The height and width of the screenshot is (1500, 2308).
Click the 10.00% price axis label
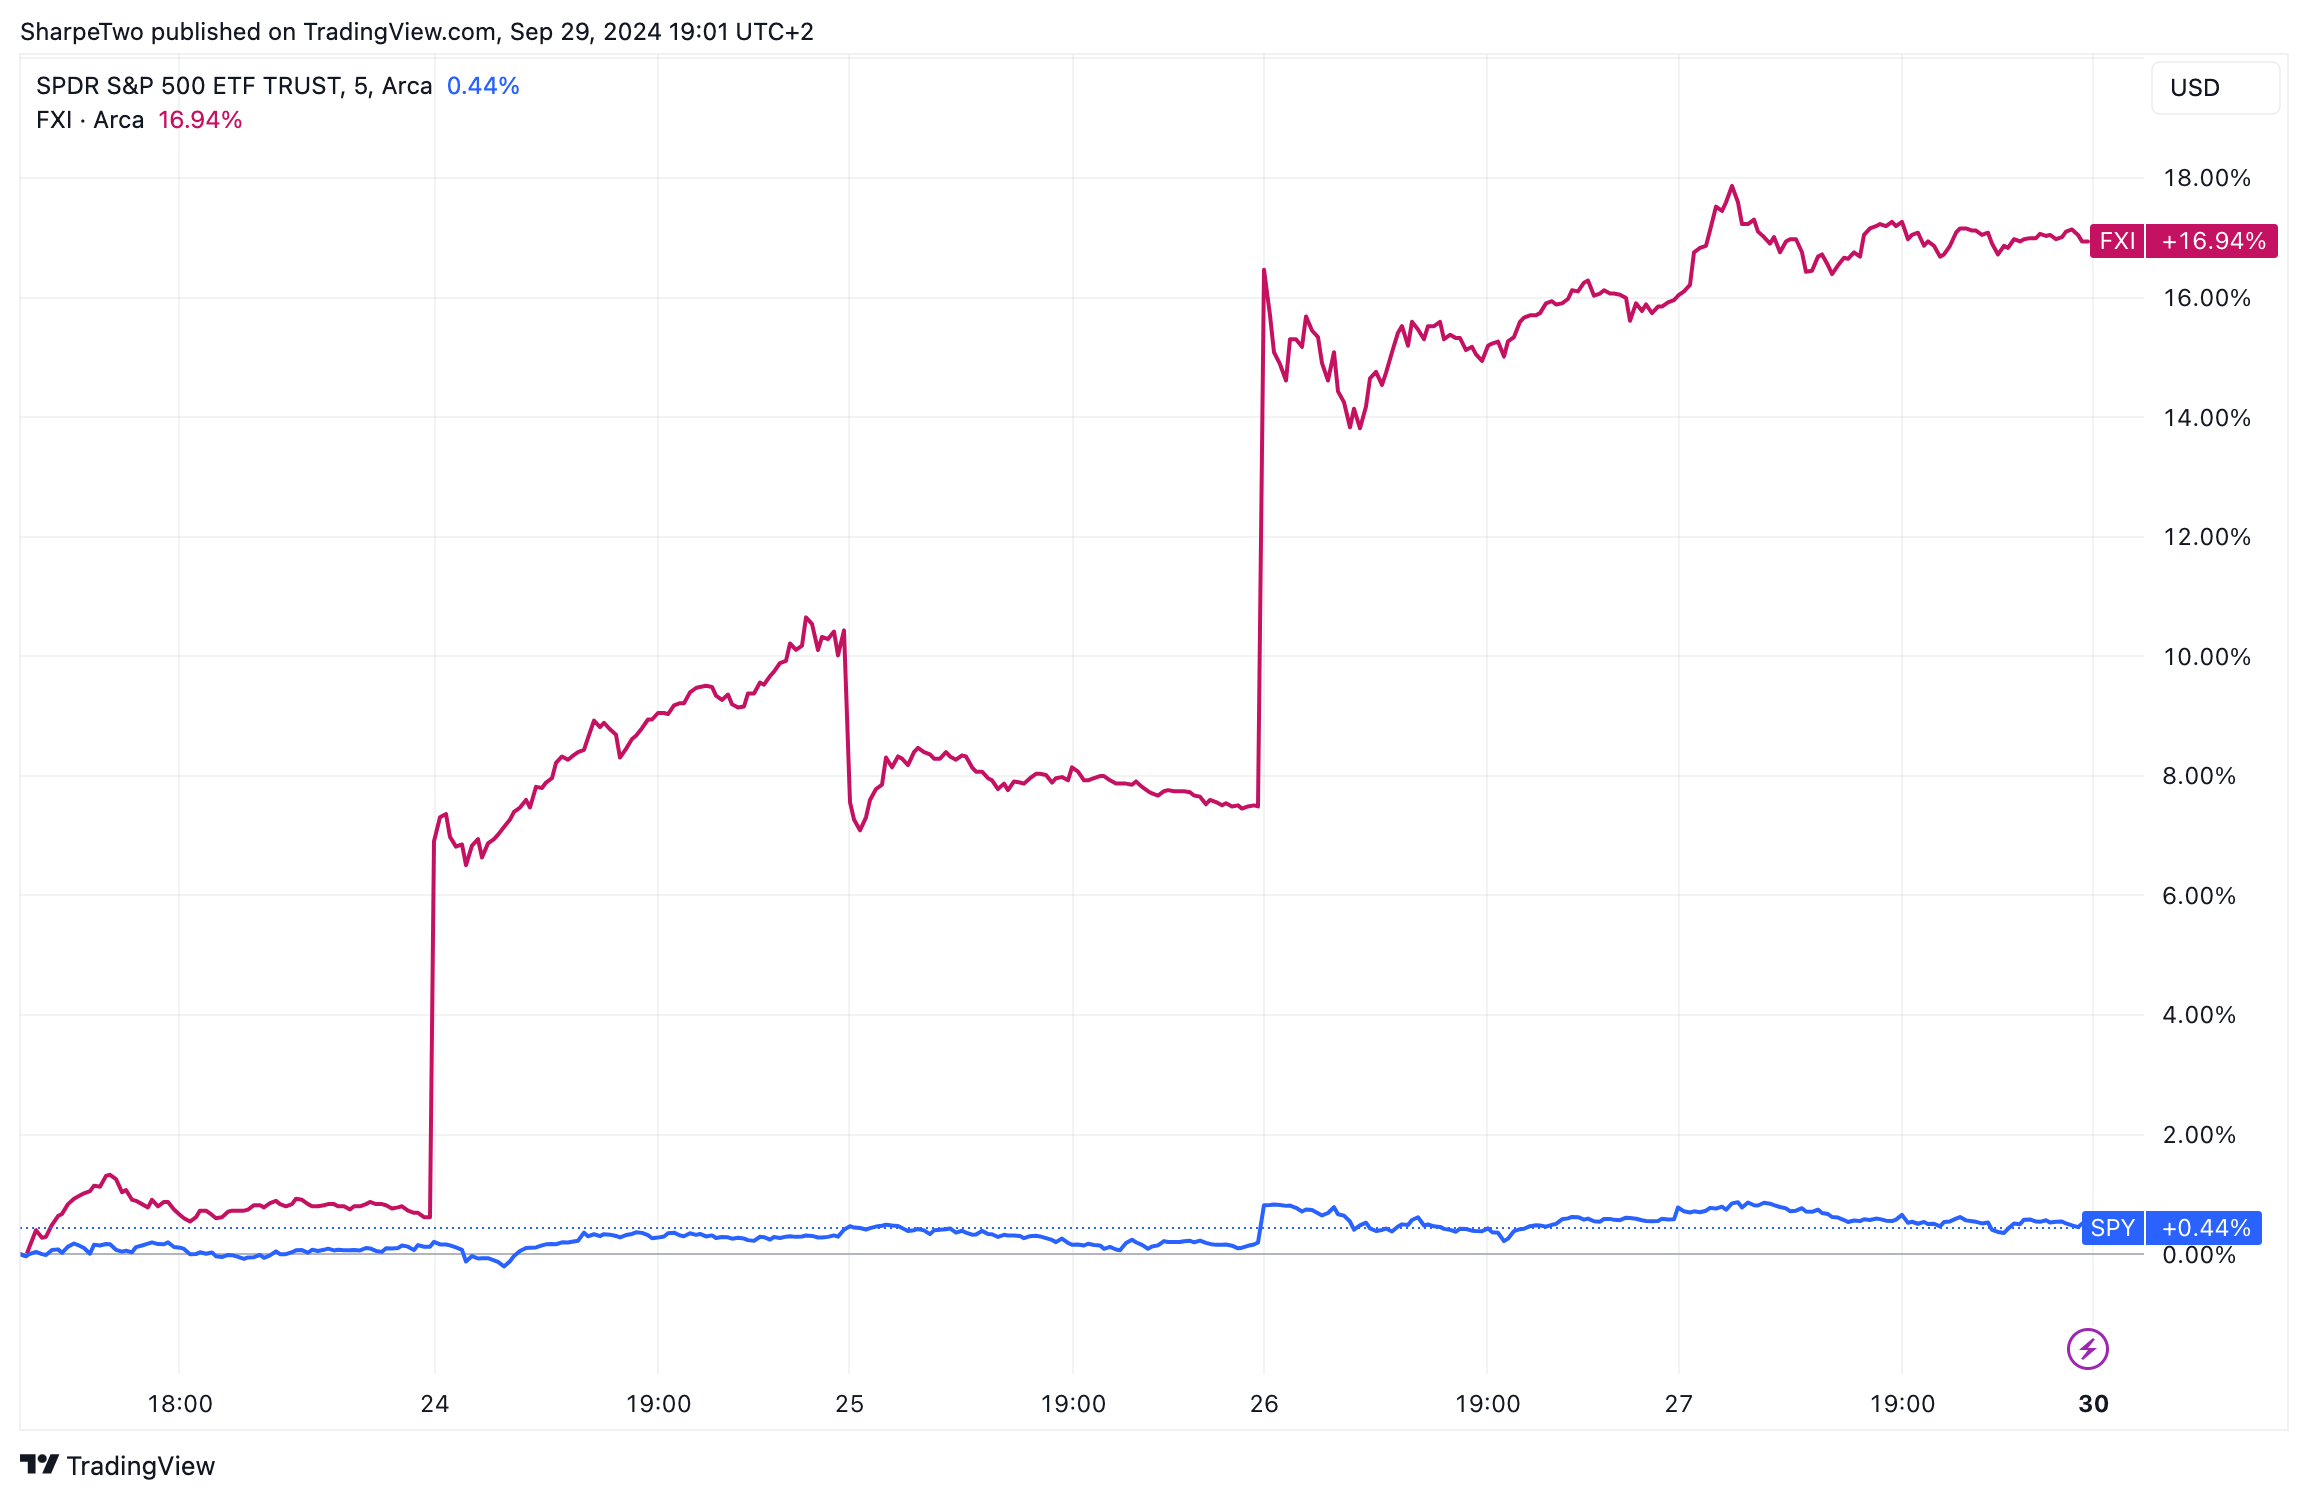point(2206,657)
